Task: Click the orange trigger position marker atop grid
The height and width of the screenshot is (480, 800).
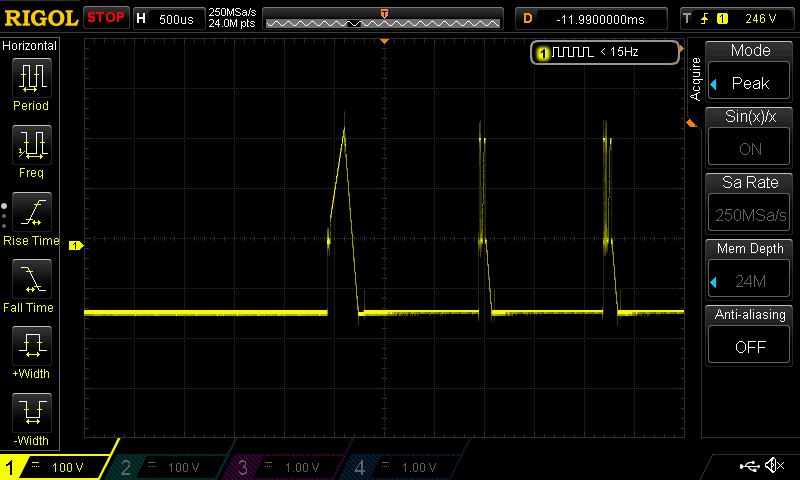Action: (385, 41)
